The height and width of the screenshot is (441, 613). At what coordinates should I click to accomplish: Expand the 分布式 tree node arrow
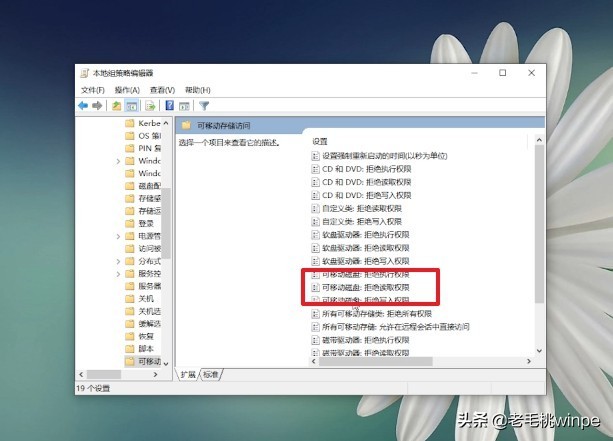(118, 261)
